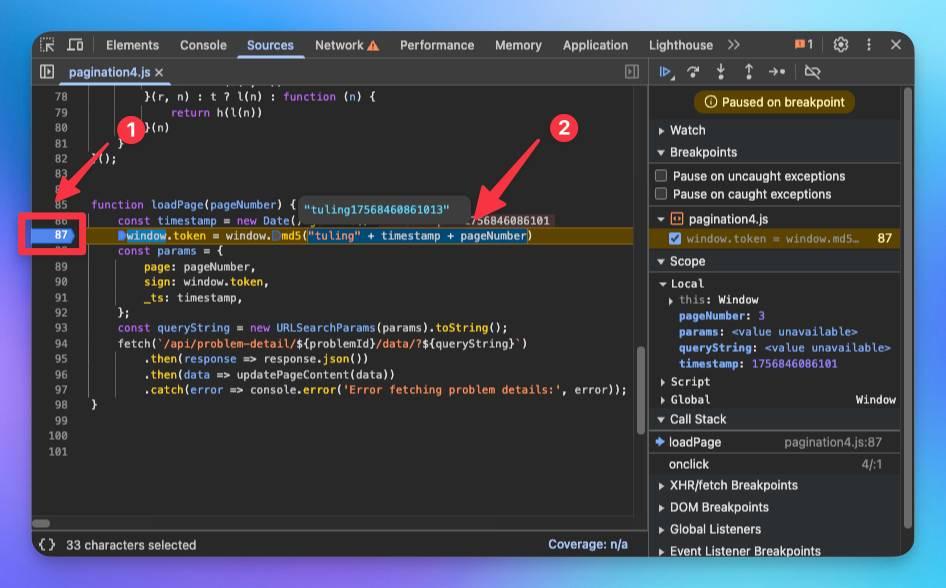
Task: Close the DevTools panel
Action: click(896, 45)
